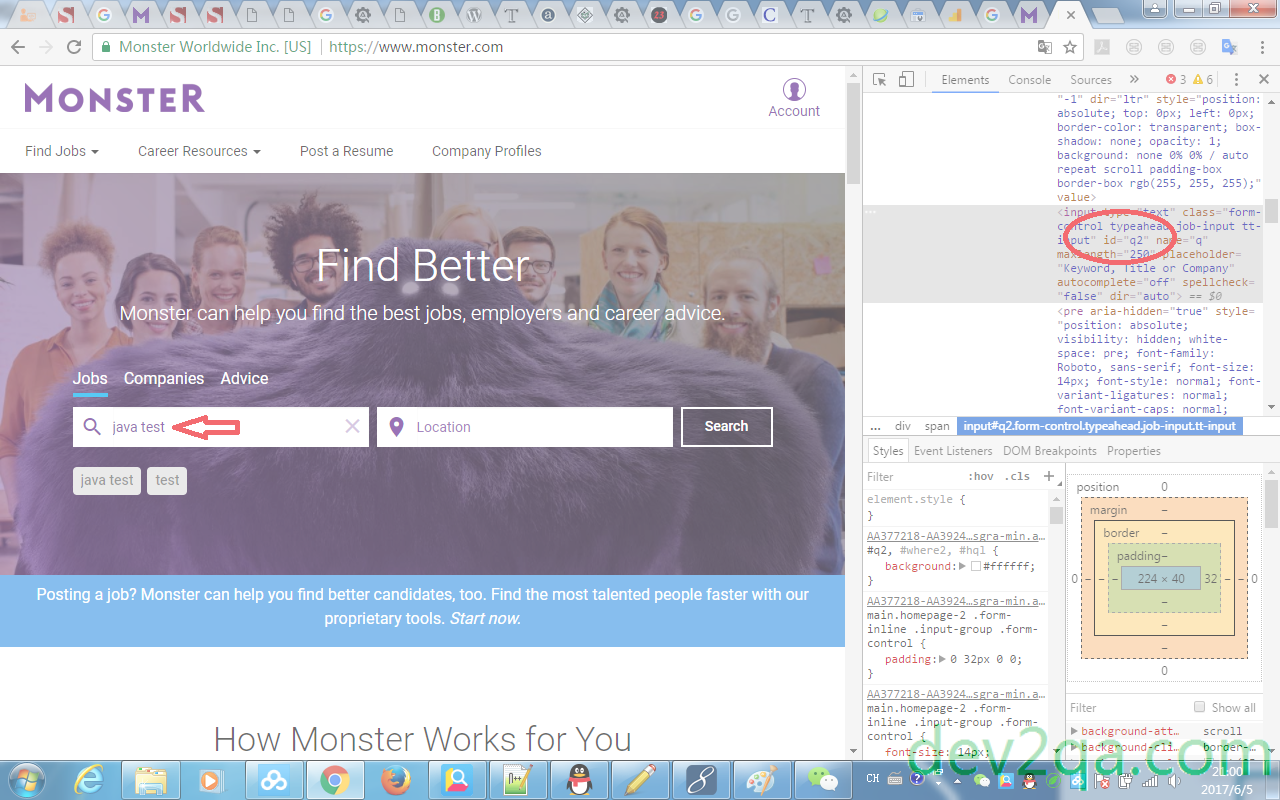Add a new style rule with the plus icon
This screenshot has width=1280, height=800.
[1048, 476]
